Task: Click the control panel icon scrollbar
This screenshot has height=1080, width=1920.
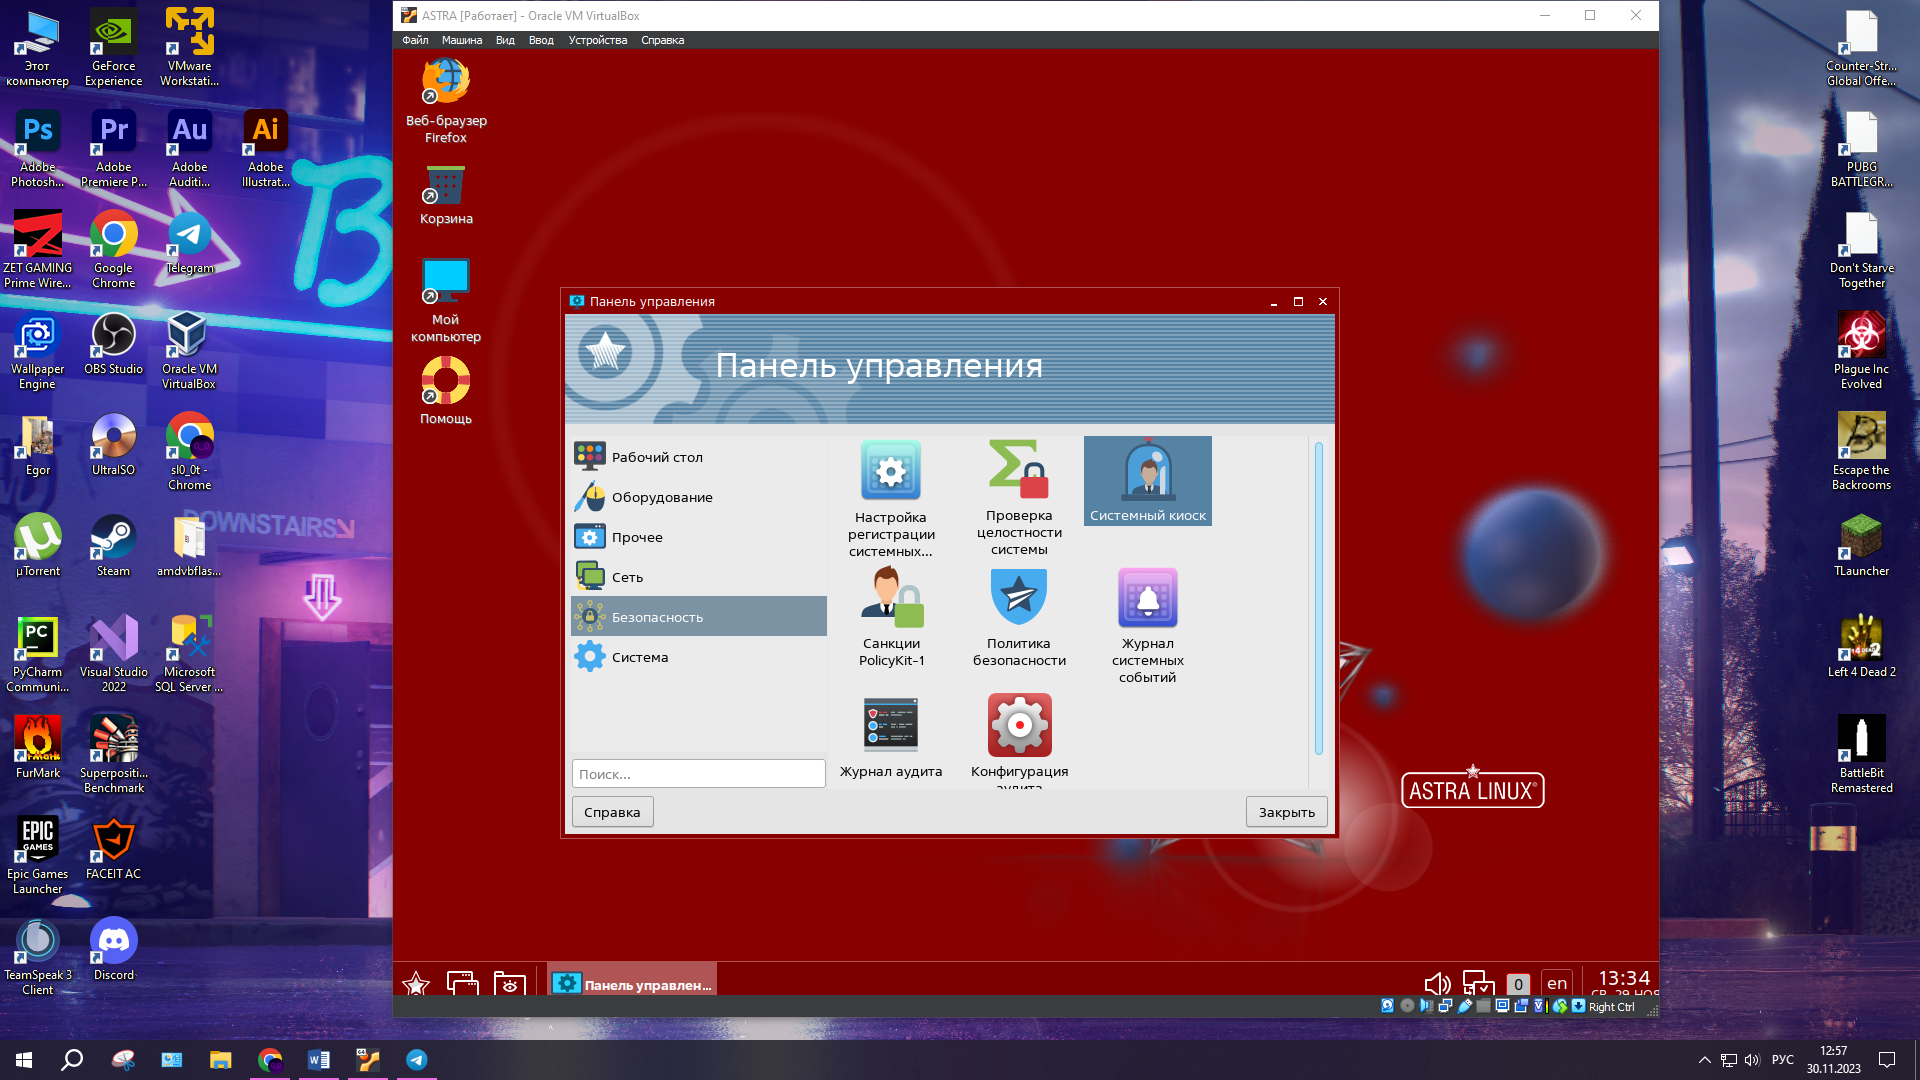Action: 1318,598
